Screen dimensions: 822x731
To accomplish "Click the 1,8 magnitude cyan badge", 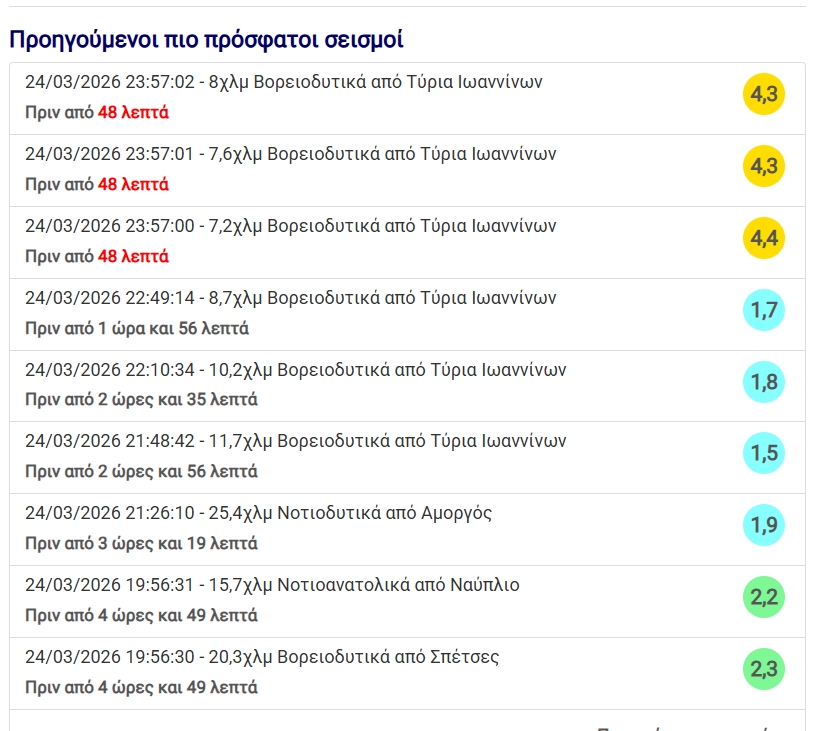I will (764, 382).
